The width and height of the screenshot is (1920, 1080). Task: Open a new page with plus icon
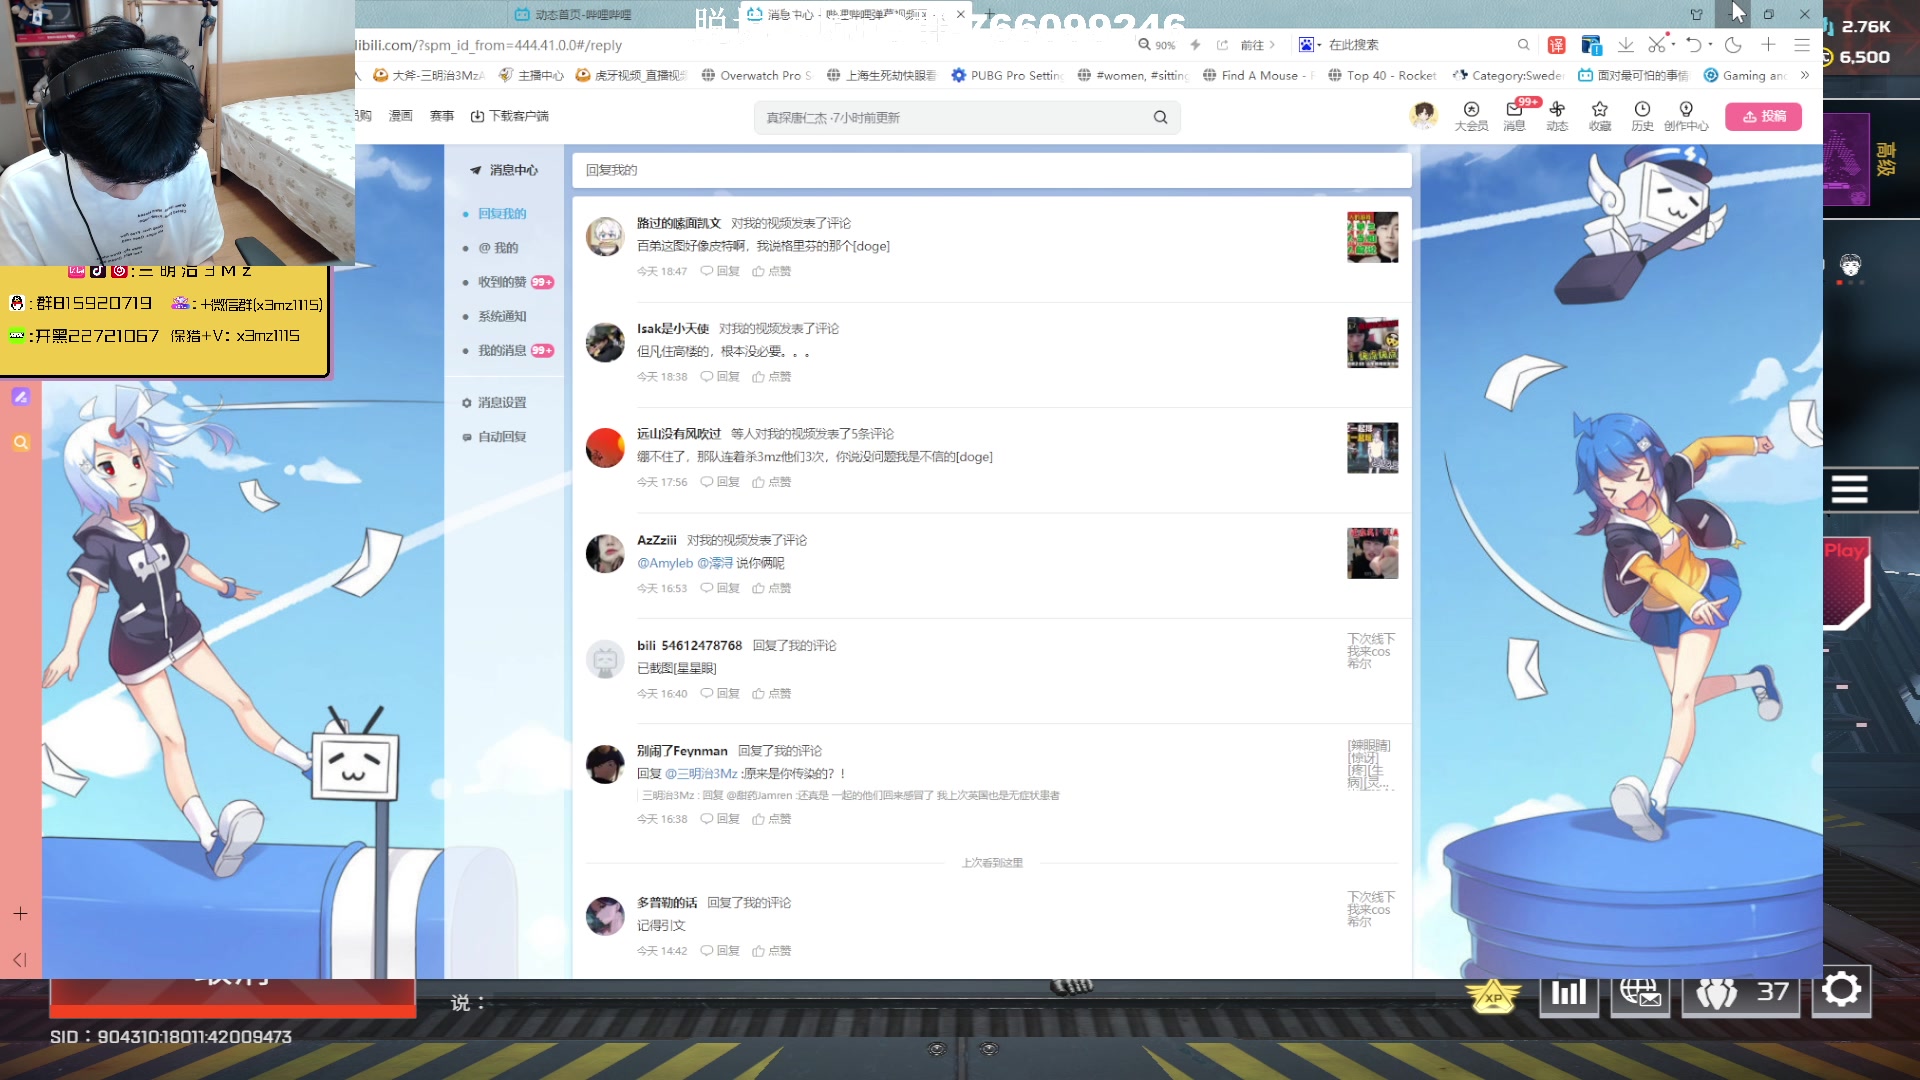point(1768,45)
